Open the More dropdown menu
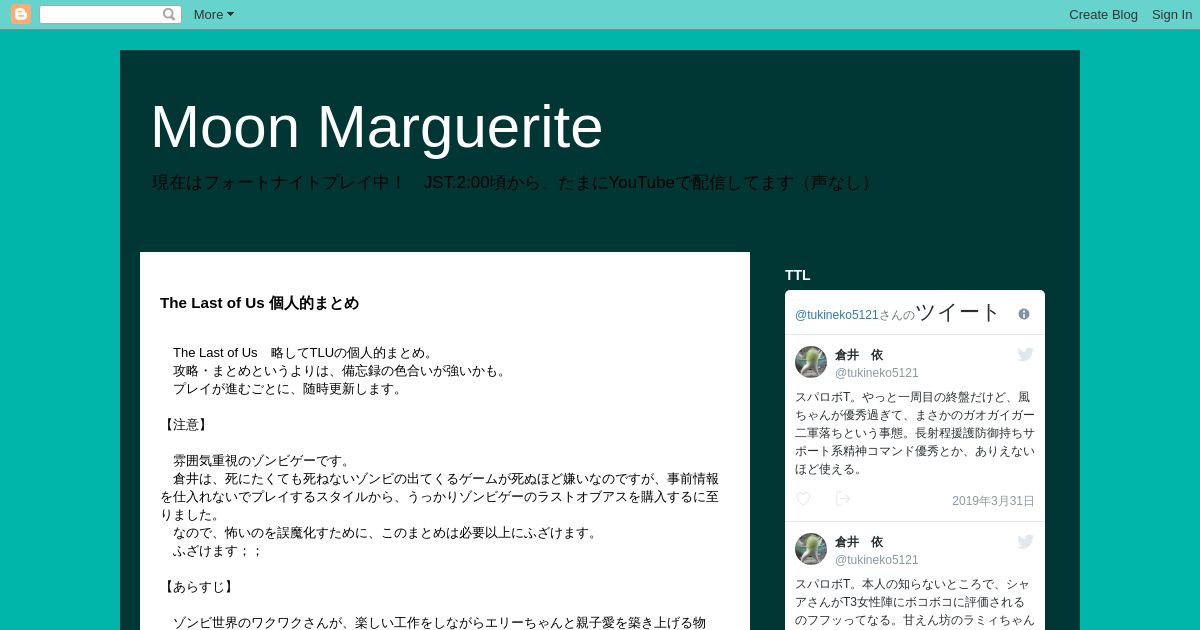This screenshot has width=1200, height=630. (213, 14)
